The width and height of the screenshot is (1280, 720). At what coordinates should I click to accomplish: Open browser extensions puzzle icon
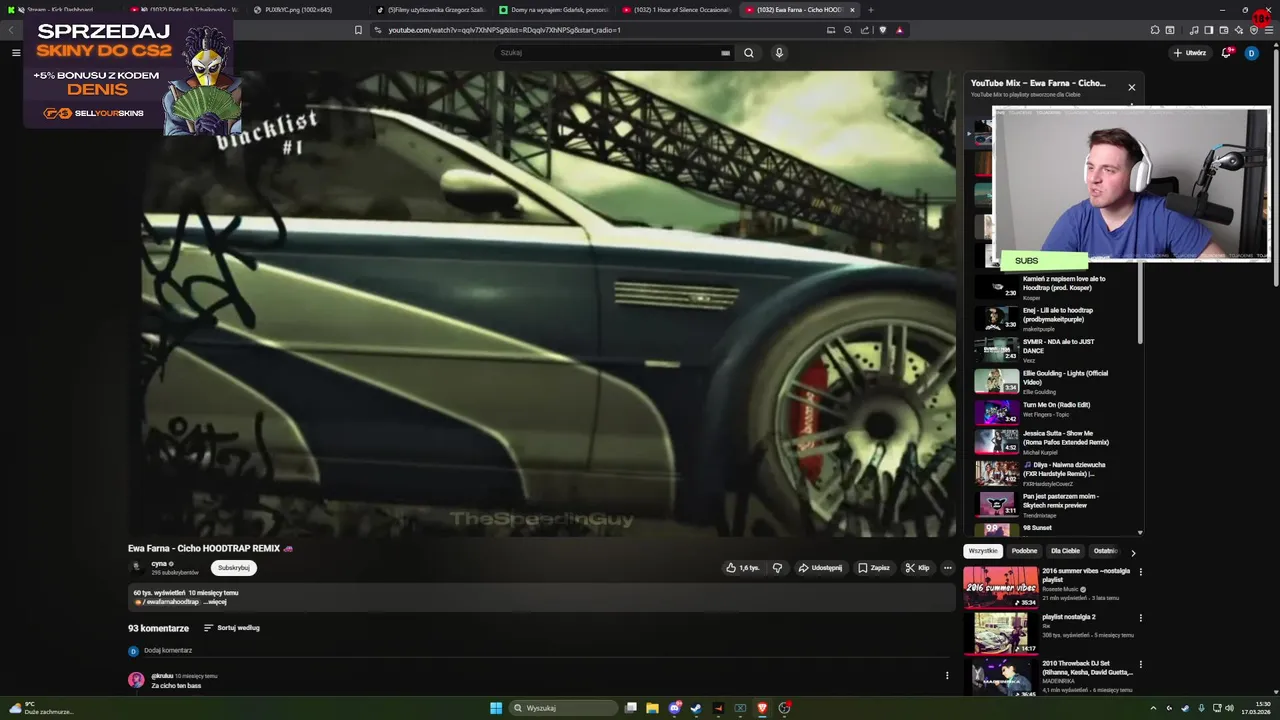1155,30
